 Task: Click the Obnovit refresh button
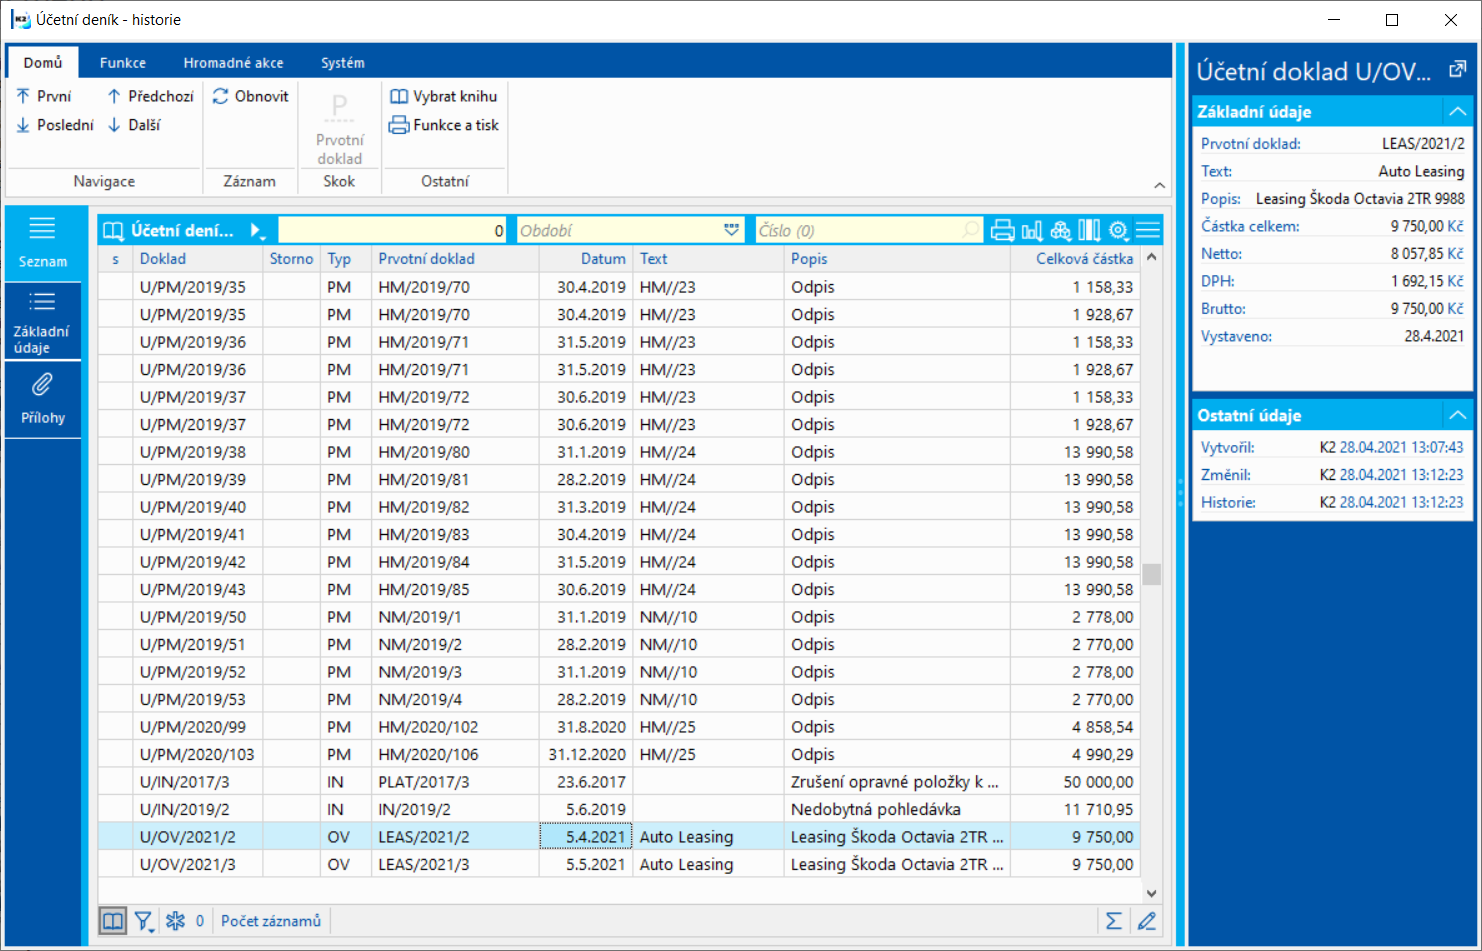(x=251, y=96)
